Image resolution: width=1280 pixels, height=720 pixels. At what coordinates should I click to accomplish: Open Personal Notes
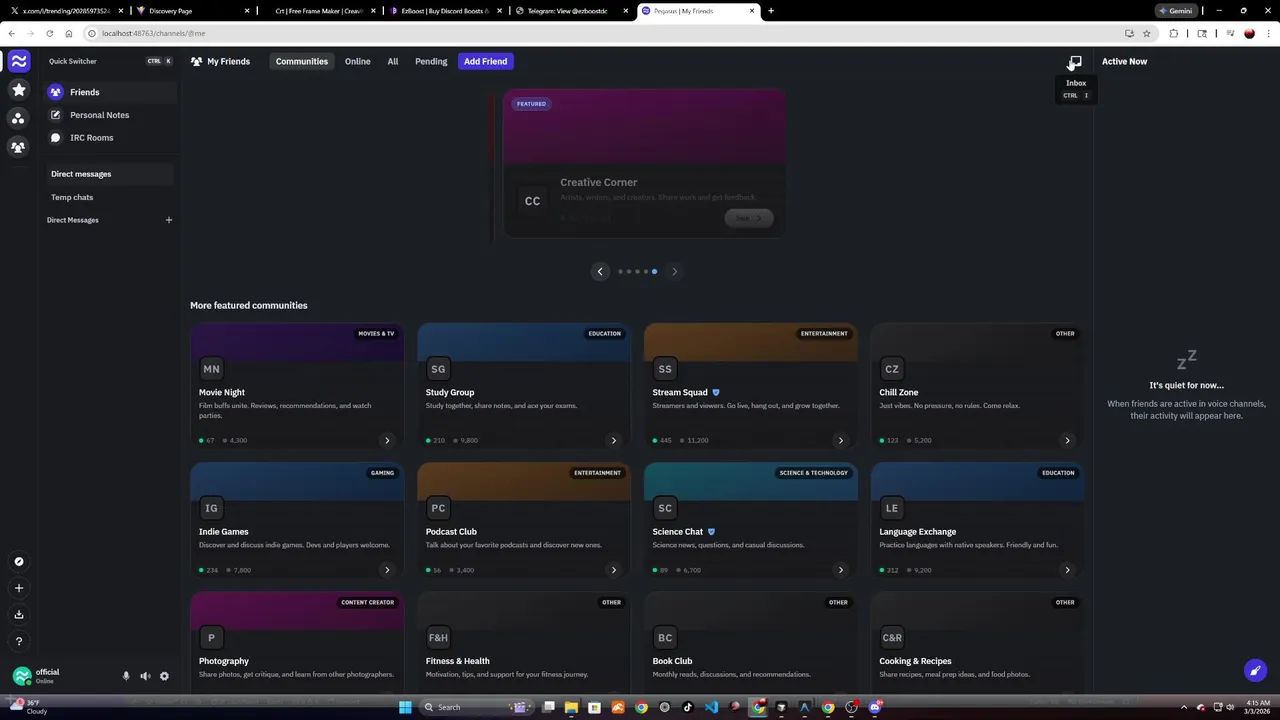pyautogui.click(x=111, y=115)
